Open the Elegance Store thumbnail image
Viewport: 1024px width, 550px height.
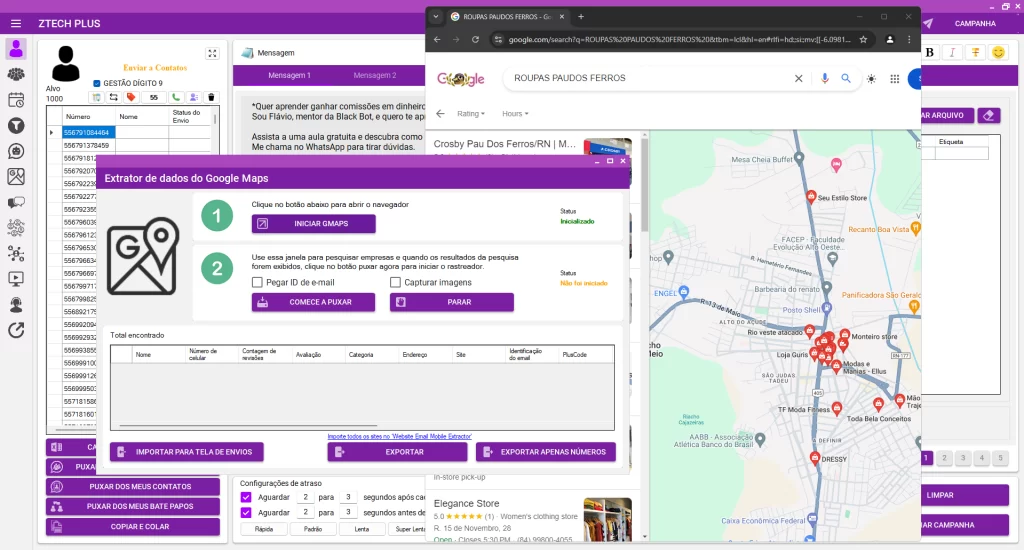(607, 519)
